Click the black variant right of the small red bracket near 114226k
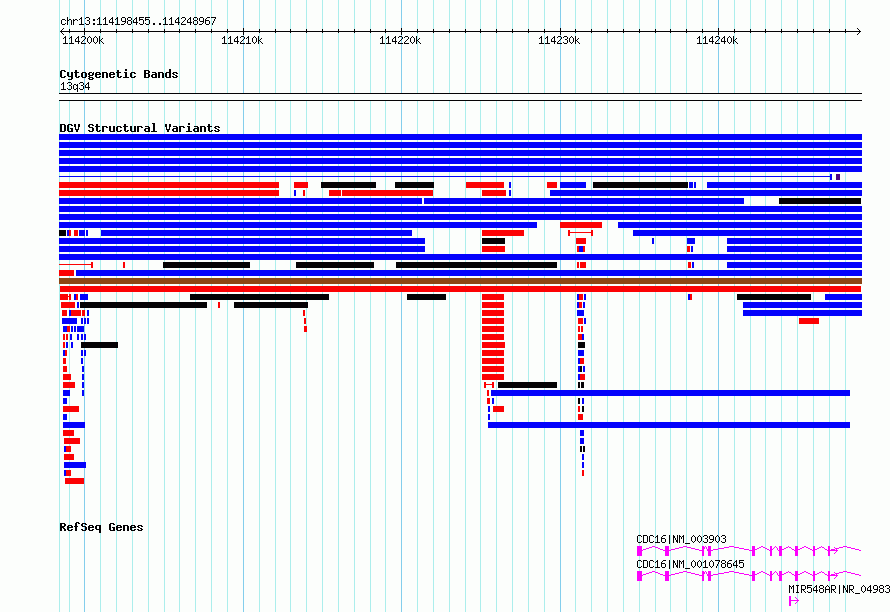 (x=527, y=385)
